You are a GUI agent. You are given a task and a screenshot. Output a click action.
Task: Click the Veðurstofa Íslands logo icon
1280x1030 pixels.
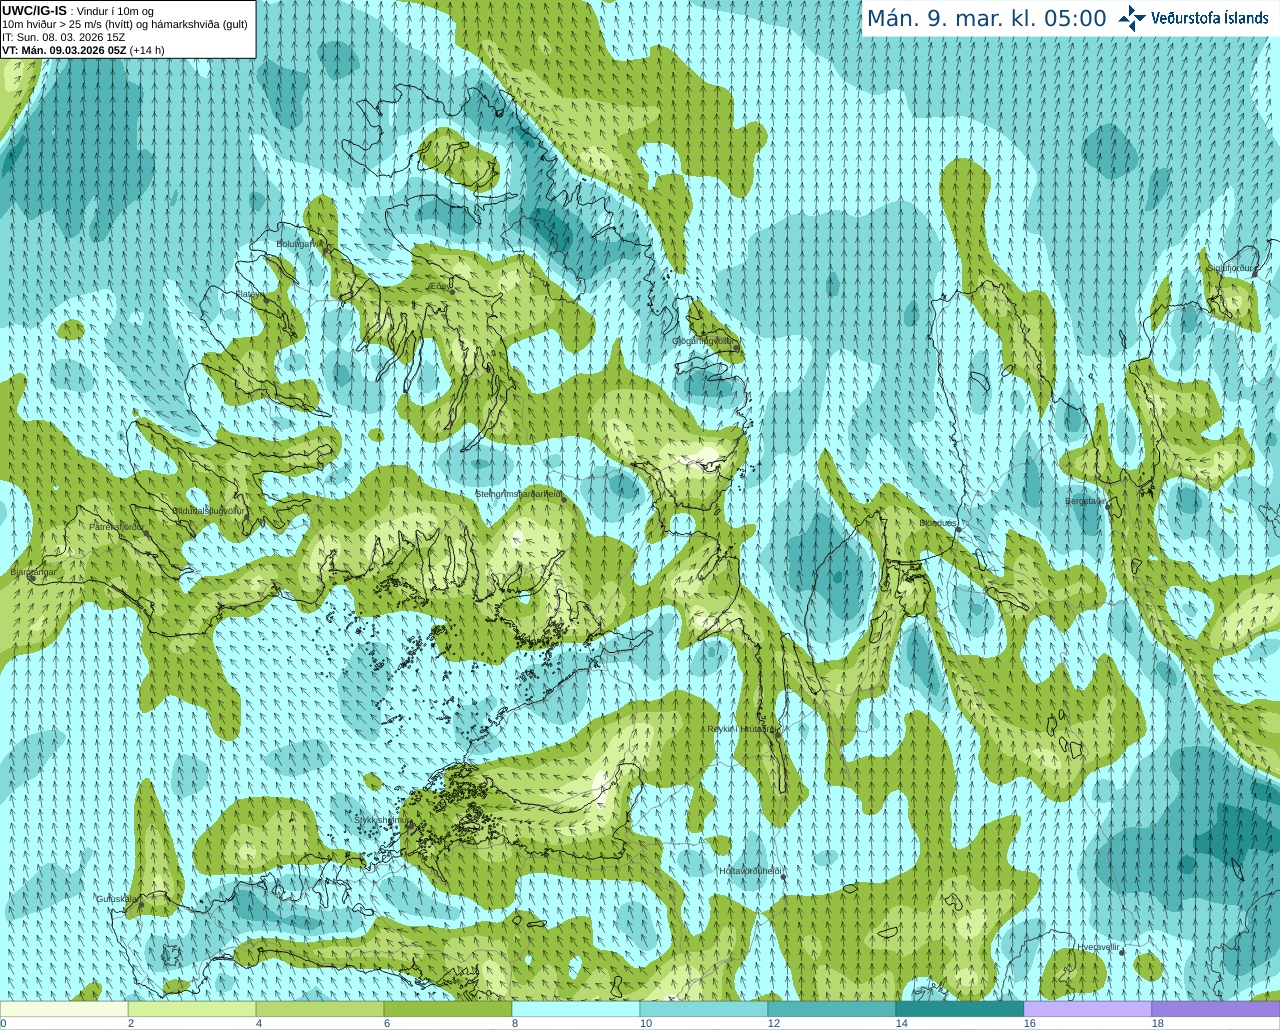tap(1132, 18)
